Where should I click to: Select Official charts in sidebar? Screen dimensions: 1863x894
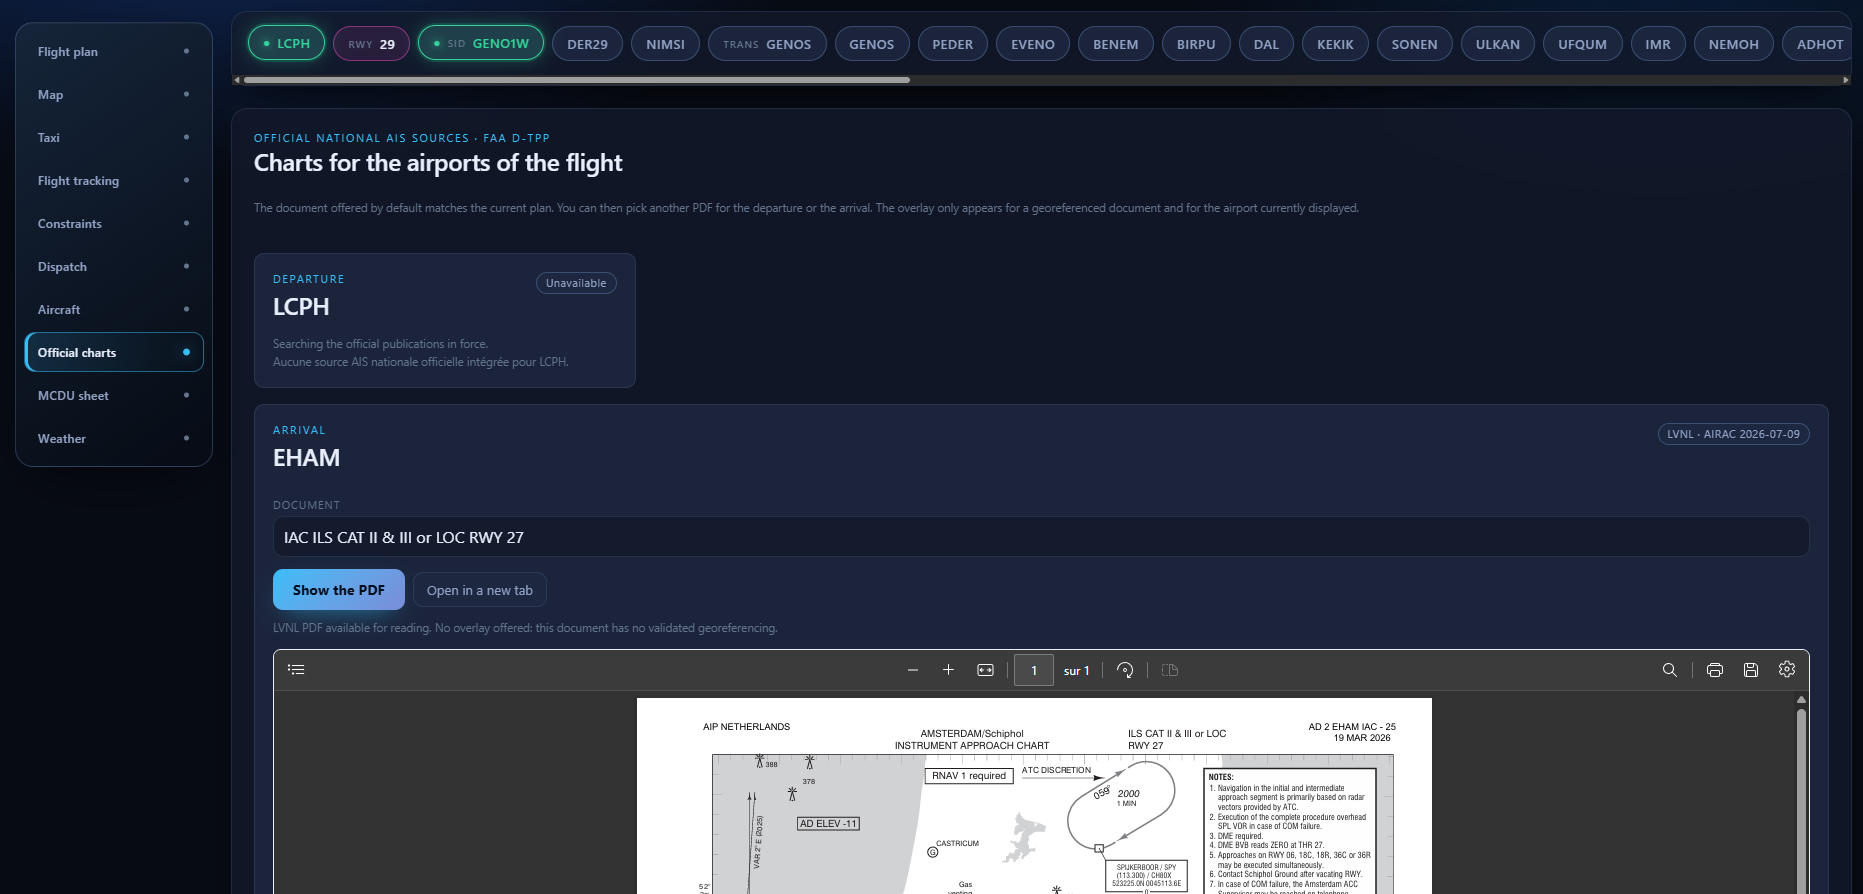[x=114, y=352]
